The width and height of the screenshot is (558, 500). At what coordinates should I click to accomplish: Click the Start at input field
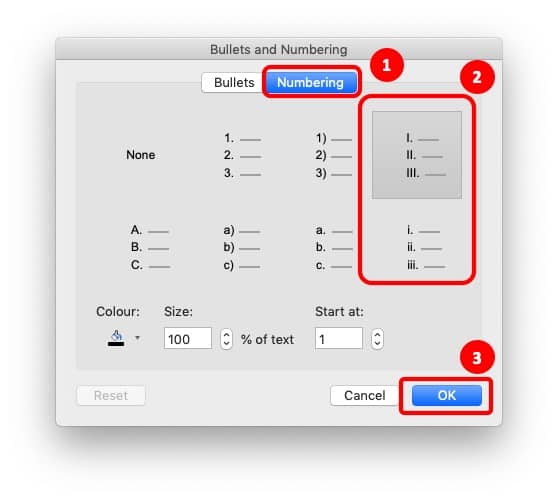(x=339, y=338)
